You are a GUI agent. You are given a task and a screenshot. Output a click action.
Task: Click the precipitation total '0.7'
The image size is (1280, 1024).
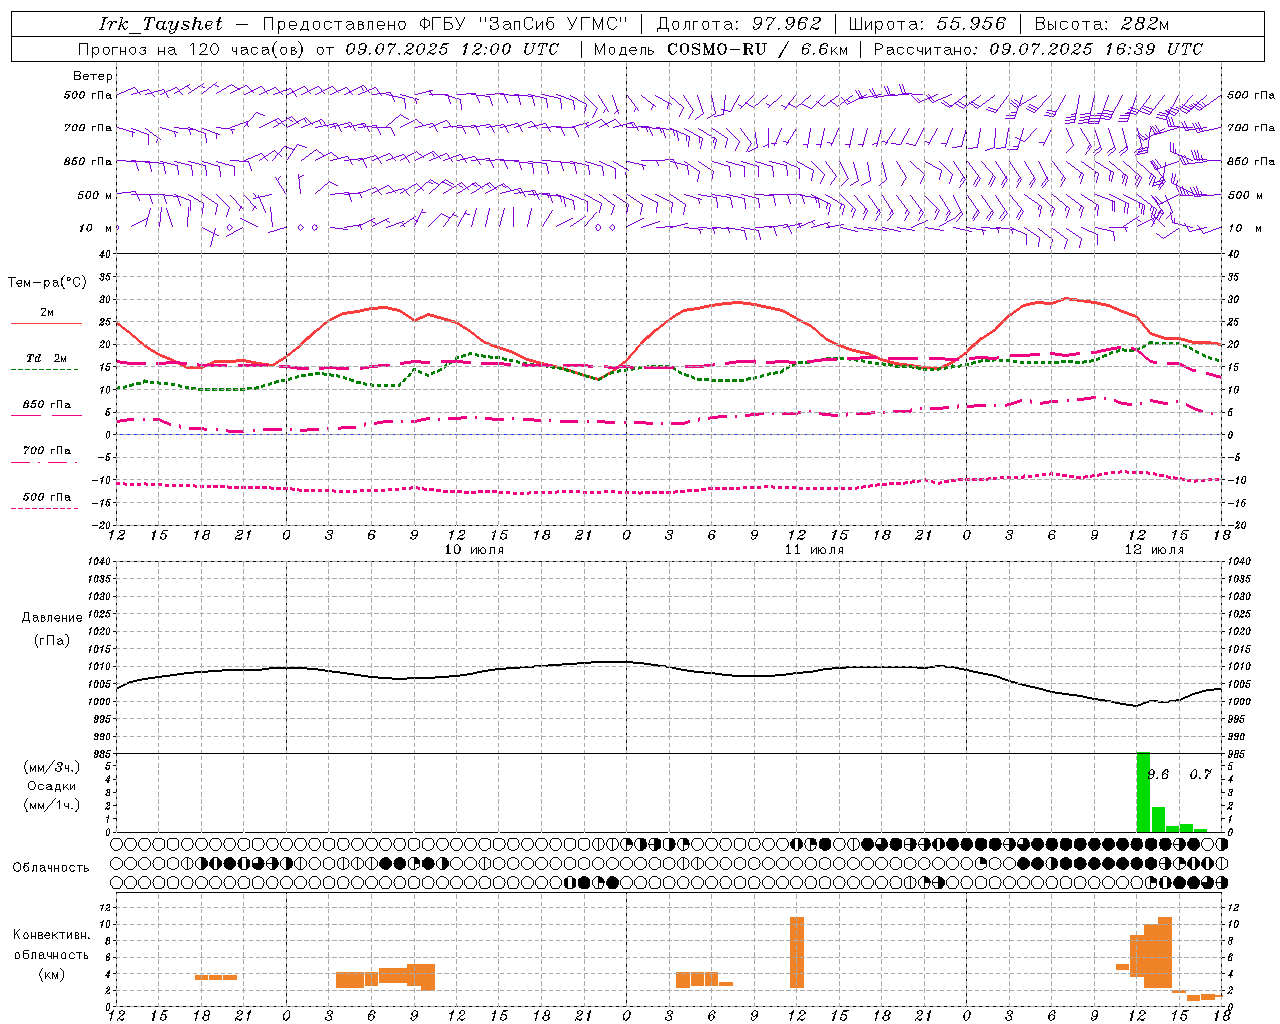point(1200,775)
